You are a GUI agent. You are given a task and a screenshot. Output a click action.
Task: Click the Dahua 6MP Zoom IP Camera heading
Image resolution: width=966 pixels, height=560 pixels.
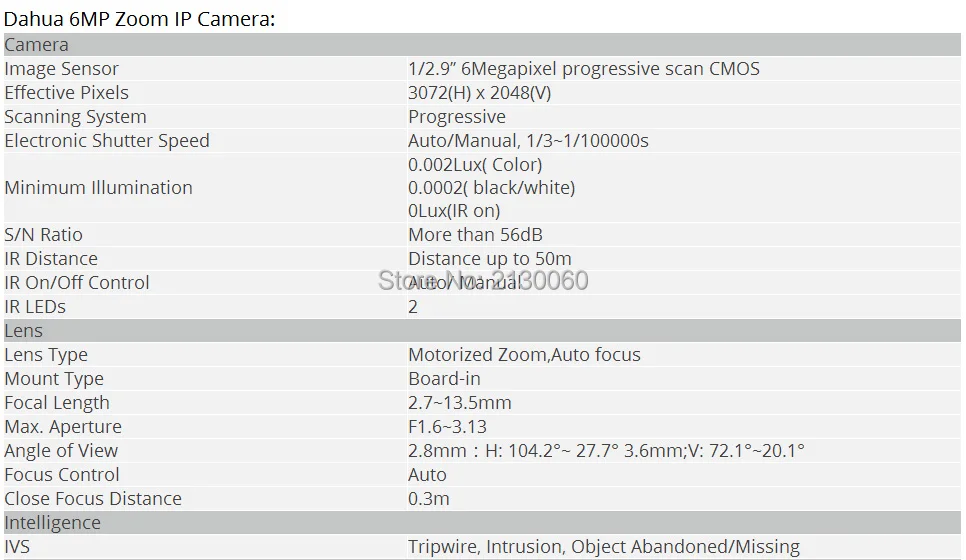point(139,19)
